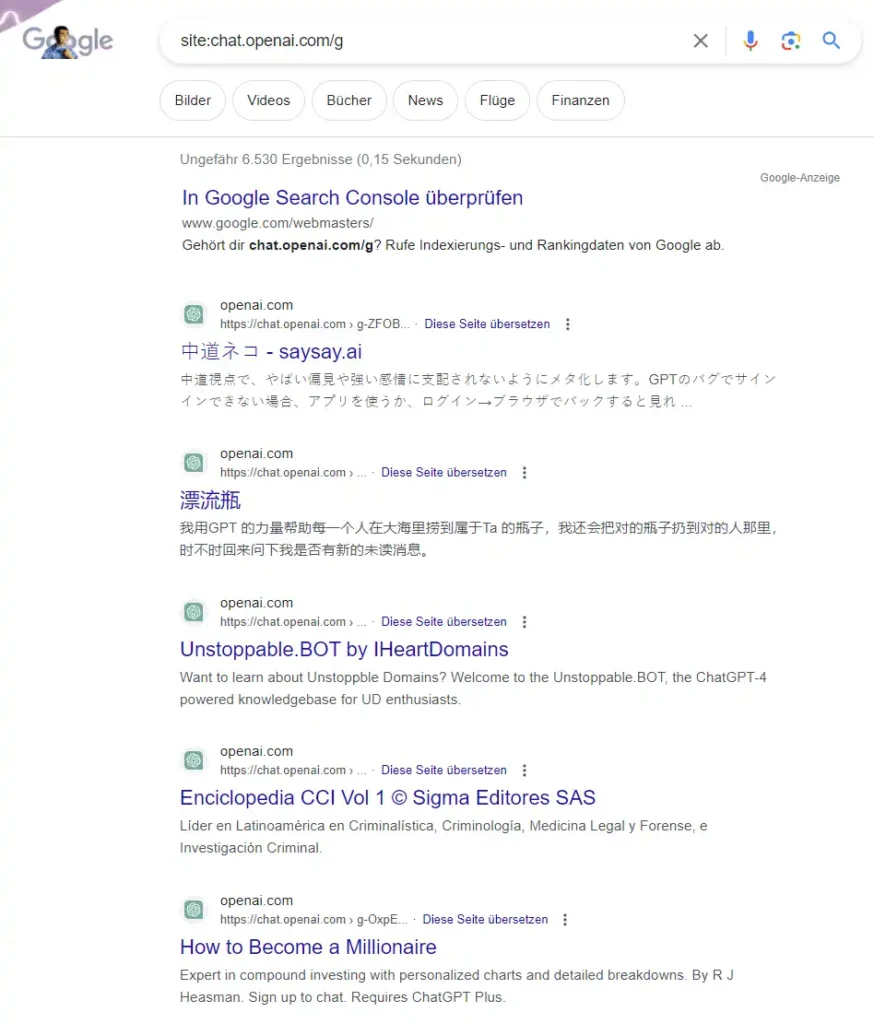Open the three-dot menu for How to Become a Millionaire
The width and height of the screenshot is (874, 1024).
pos(565,919)
